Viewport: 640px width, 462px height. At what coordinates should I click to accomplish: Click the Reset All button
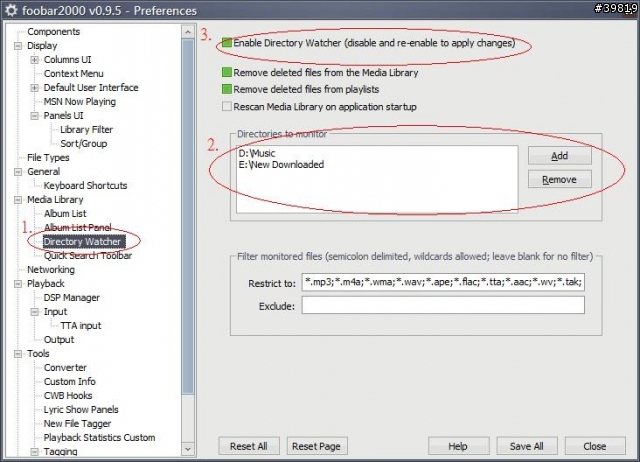[x=249, y=446]
